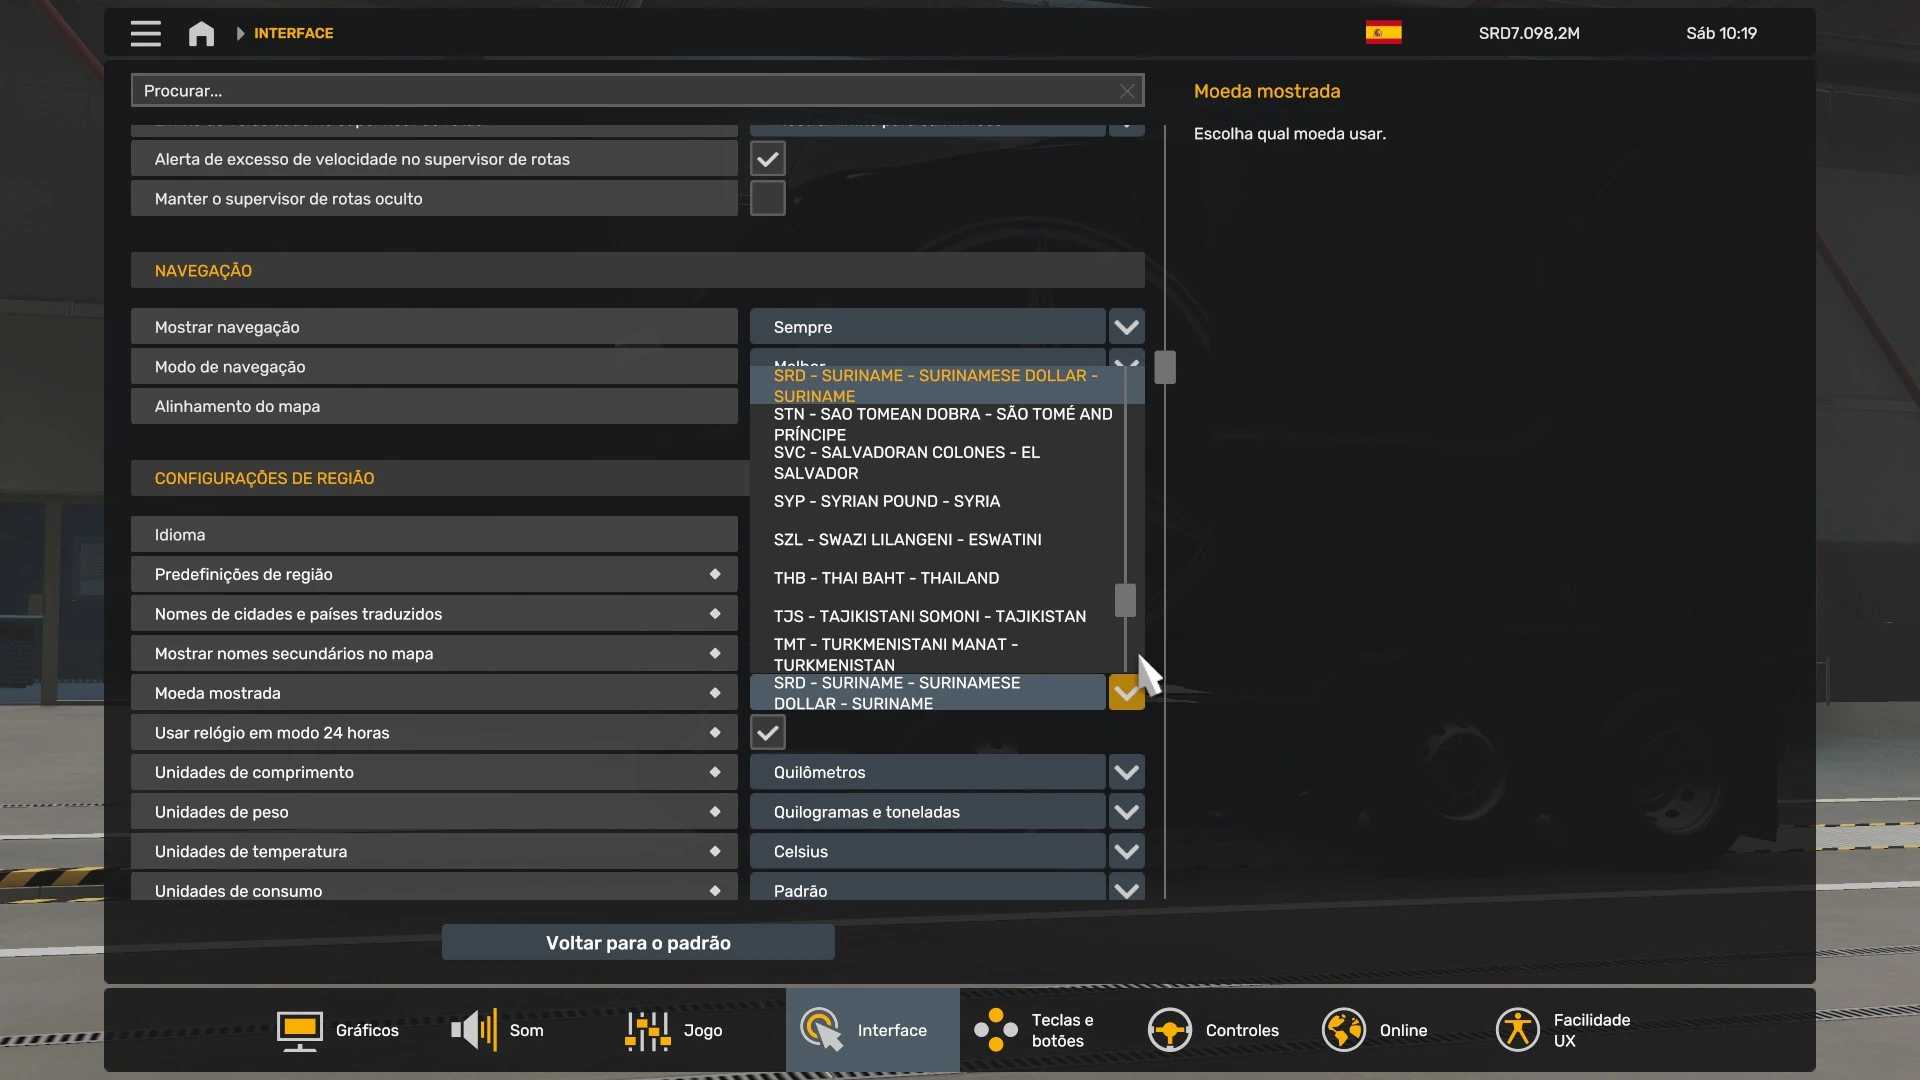Open Facilidade UX accessibility icon
The height and width of the screenshot is (1080, 1920).
click(x=1517, y=1030)
